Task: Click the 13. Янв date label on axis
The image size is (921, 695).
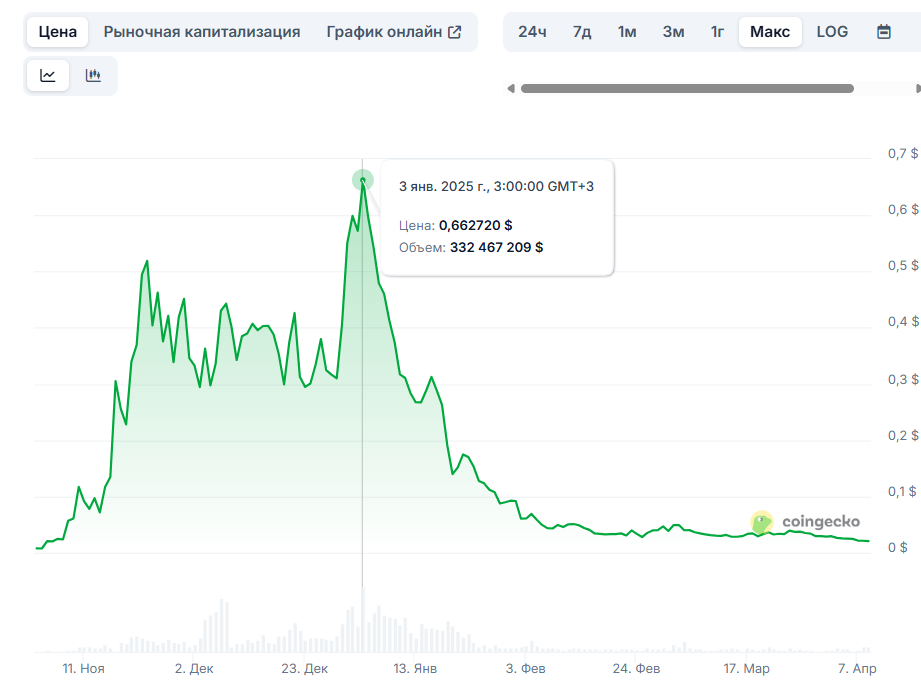Action: point(414,668)
